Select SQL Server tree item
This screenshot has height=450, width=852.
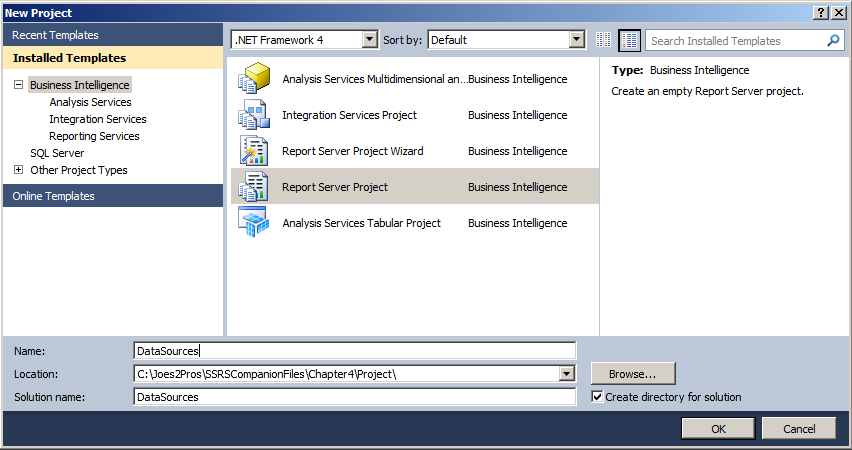pos(57,153)
